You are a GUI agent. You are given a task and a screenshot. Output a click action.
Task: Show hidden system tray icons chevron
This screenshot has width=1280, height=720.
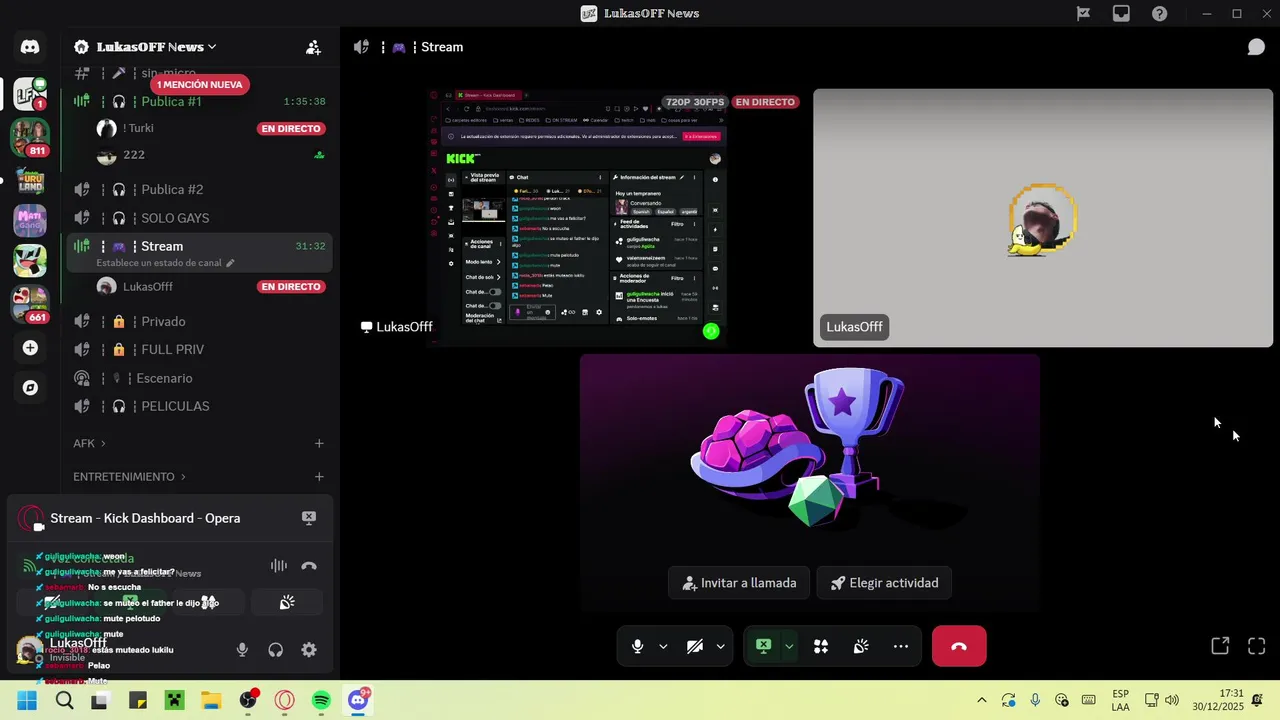981,700
